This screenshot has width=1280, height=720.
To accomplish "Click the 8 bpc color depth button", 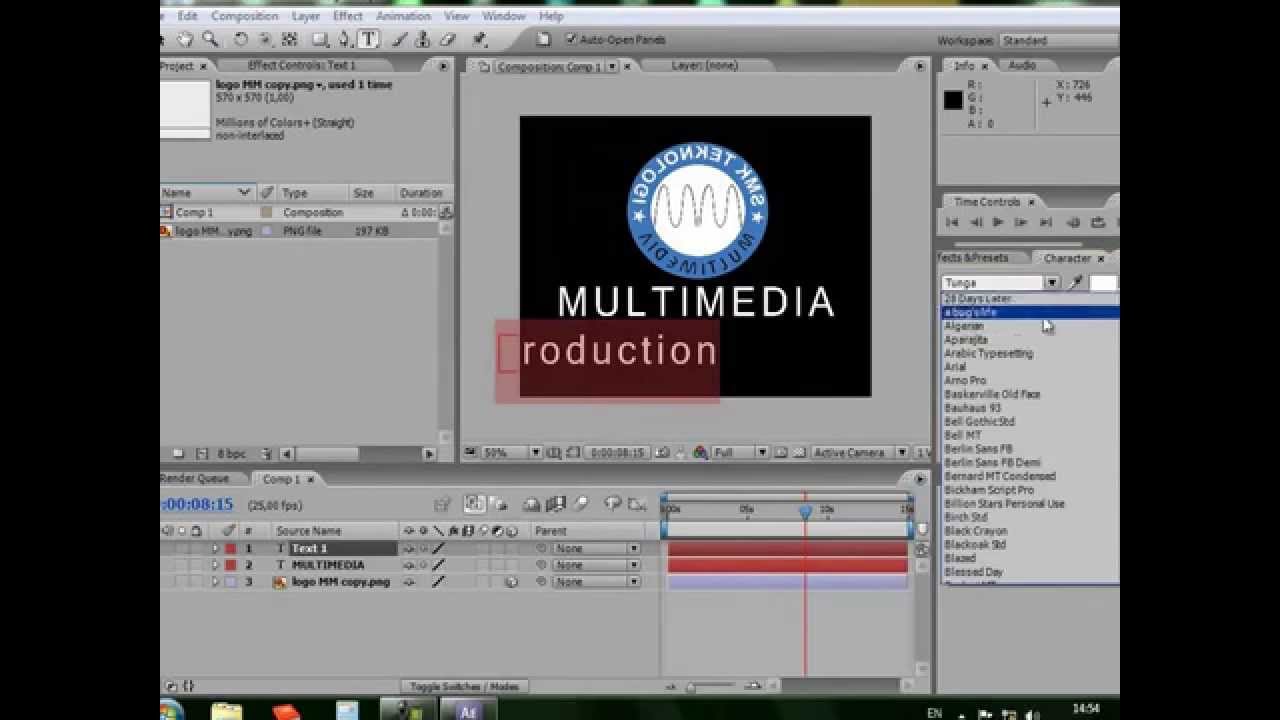I will 231,454.
